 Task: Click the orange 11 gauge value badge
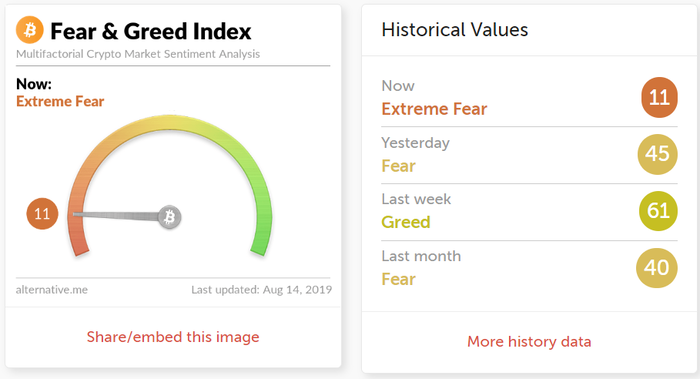[42, 214]
